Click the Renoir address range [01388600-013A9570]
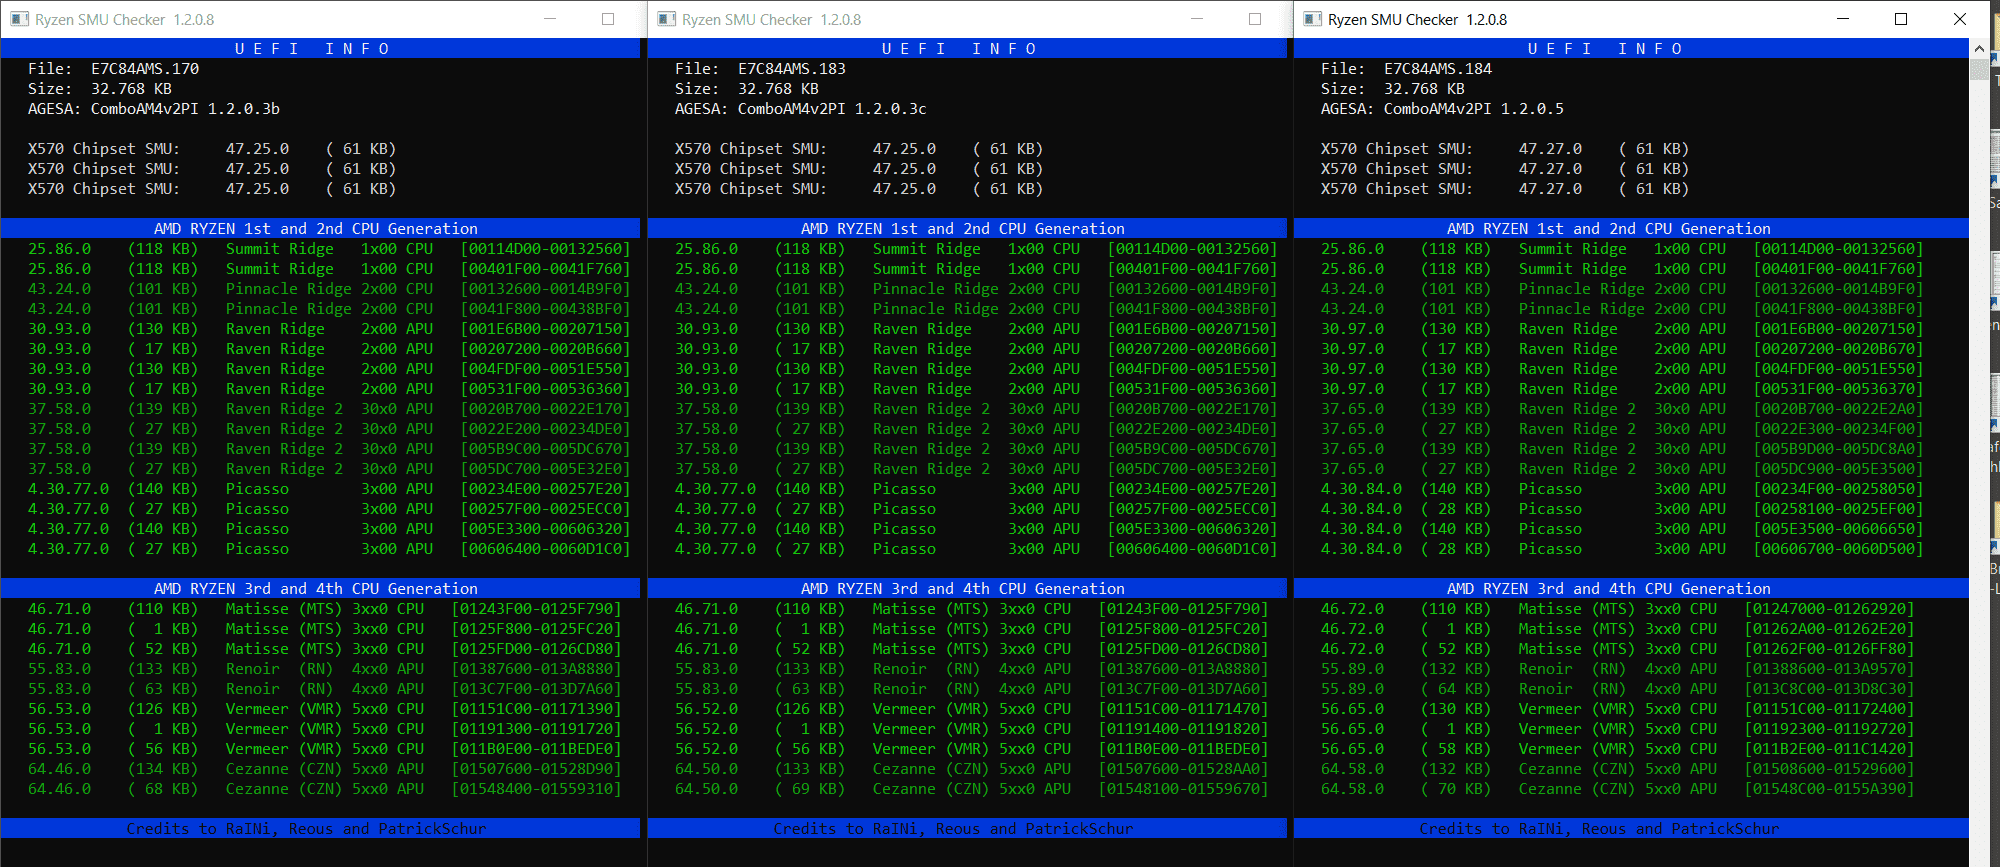The width and height of the screenshot is (2000, 867). [1829, 669]
